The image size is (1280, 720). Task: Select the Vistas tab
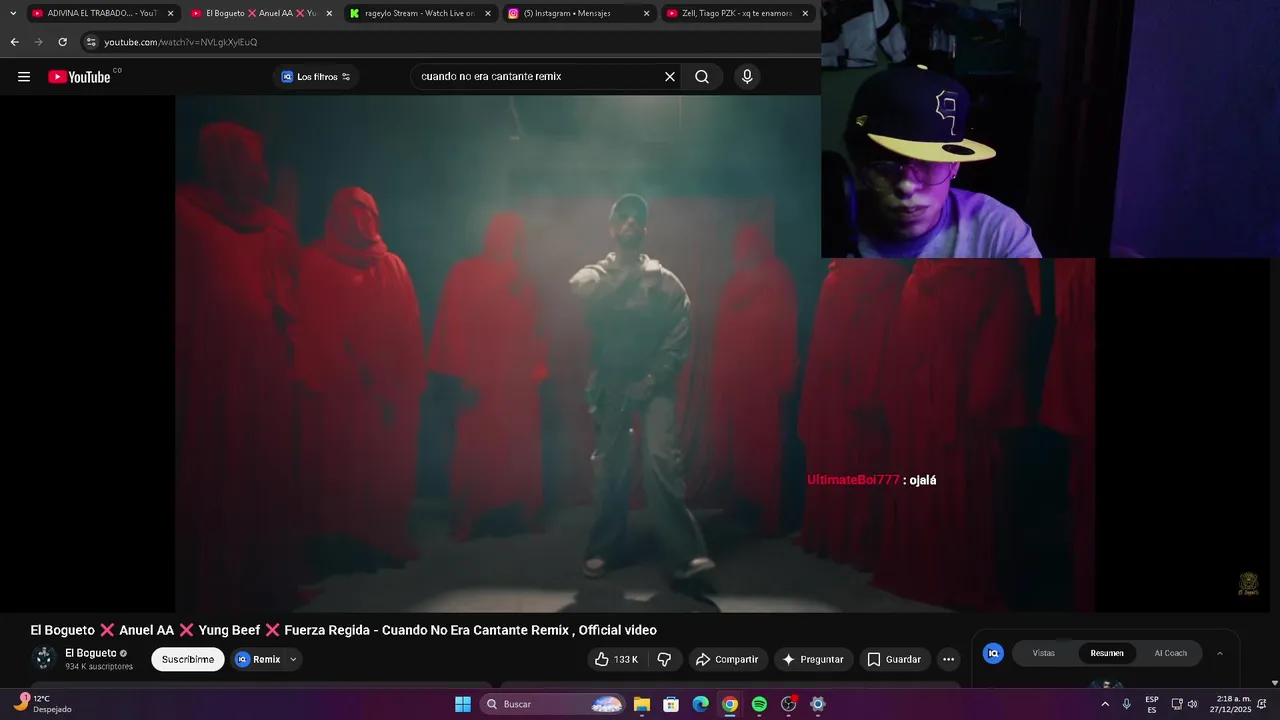(1044, 653)
